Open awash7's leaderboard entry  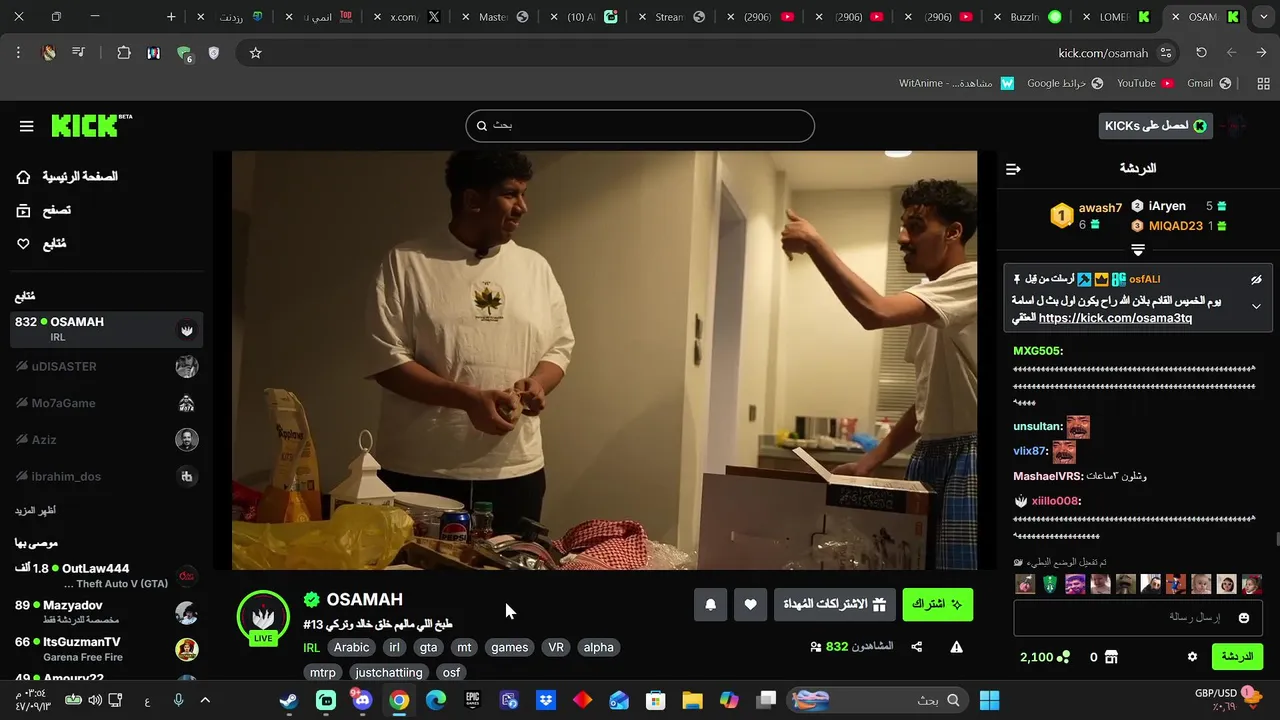[x=1086, y=215]
